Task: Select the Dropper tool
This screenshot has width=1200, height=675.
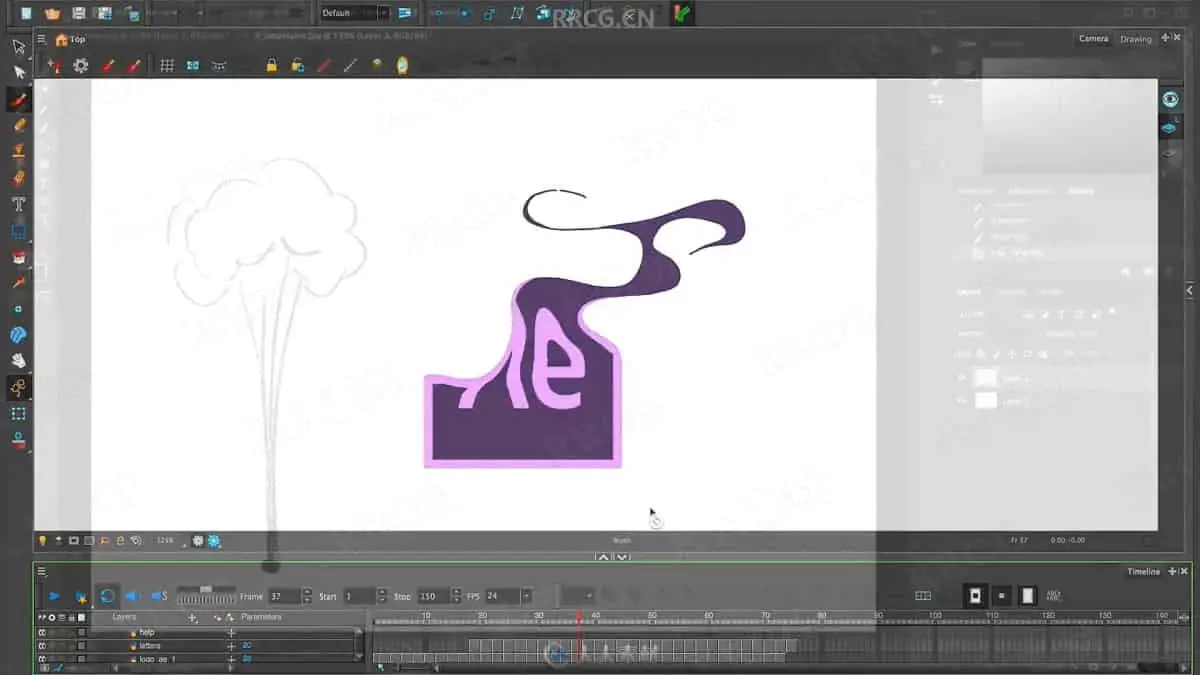Action: click(x=18, y=283)
